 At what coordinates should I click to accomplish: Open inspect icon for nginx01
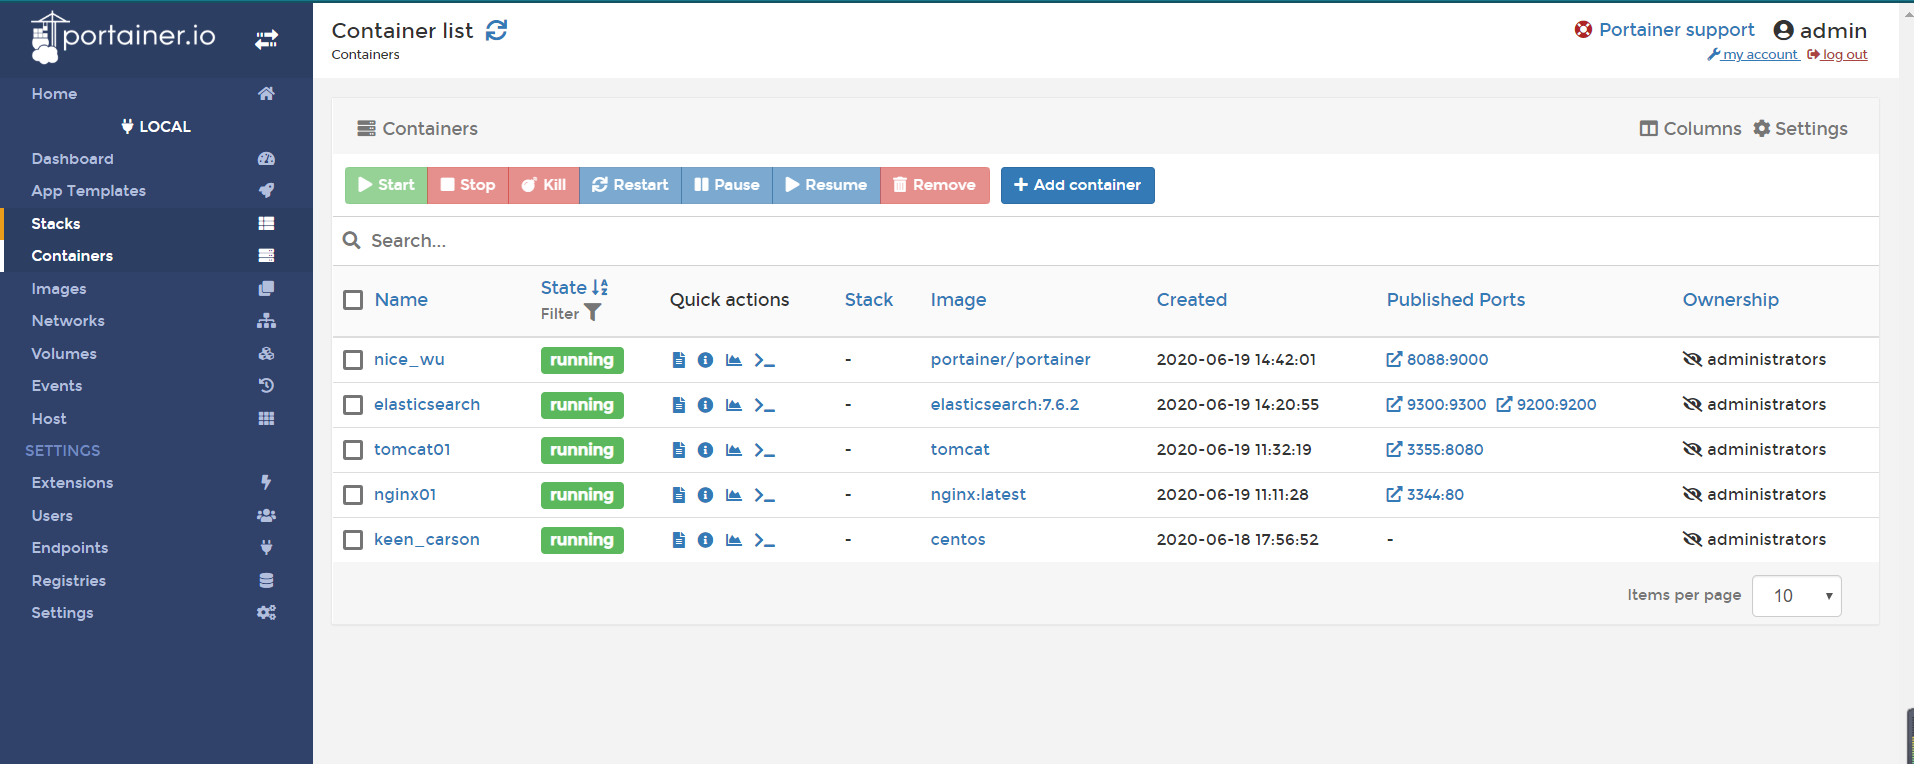[x=705, y=495]
